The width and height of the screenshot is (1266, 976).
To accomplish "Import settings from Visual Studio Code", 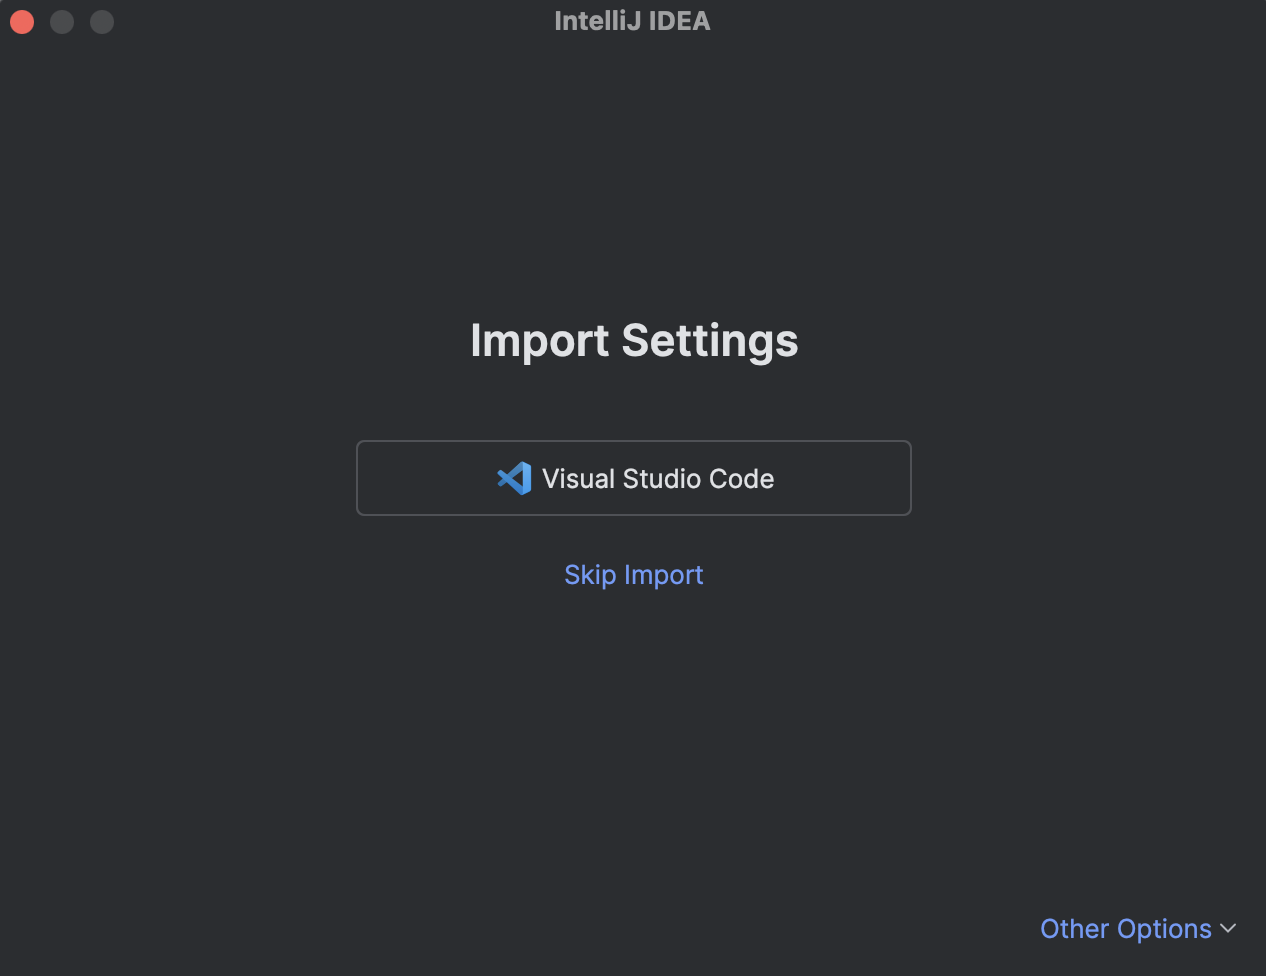I will pos(634,478).
